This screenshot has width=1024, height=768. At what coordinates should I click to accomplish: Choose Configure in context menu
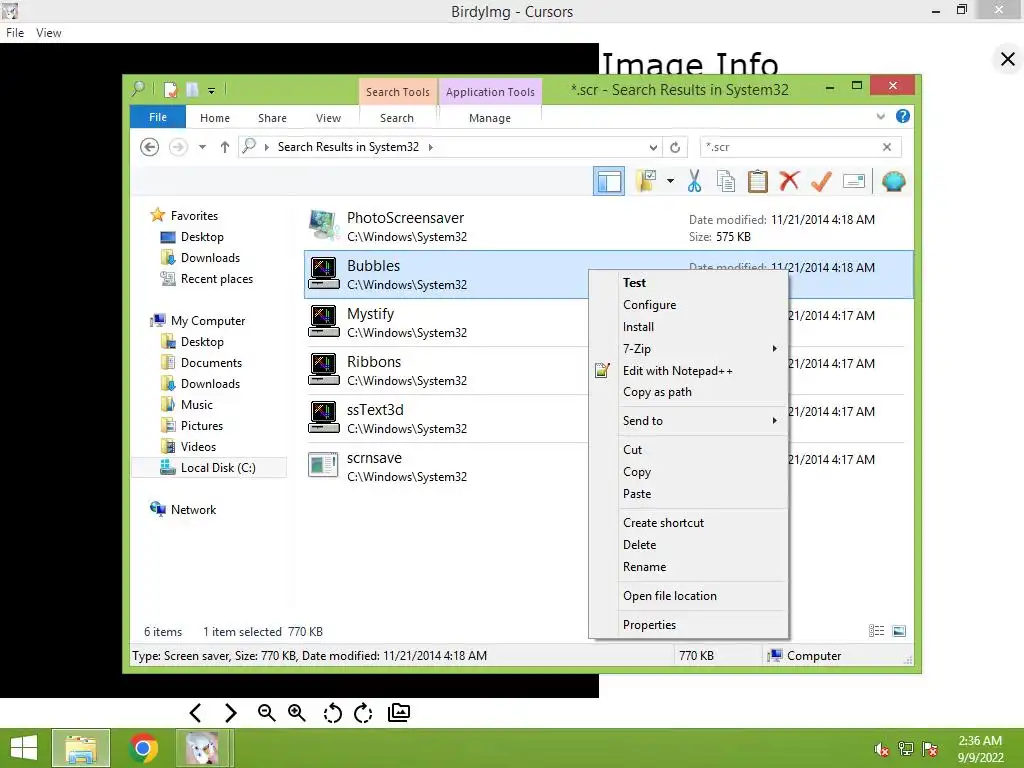pos(688,305)
